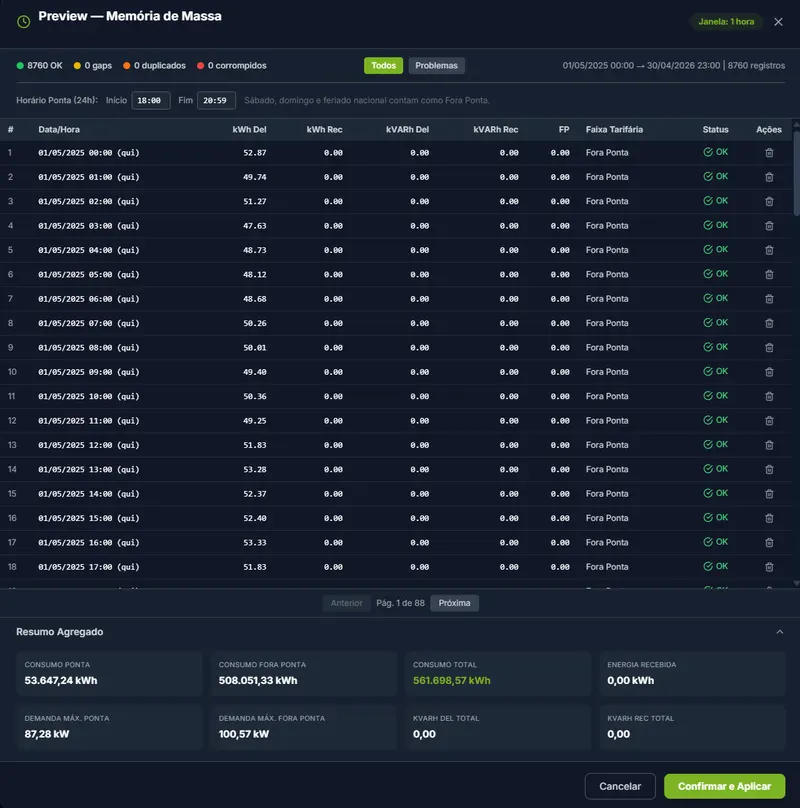Delete the 01/05/2025 00:00 record

click(x=769, y=153)
